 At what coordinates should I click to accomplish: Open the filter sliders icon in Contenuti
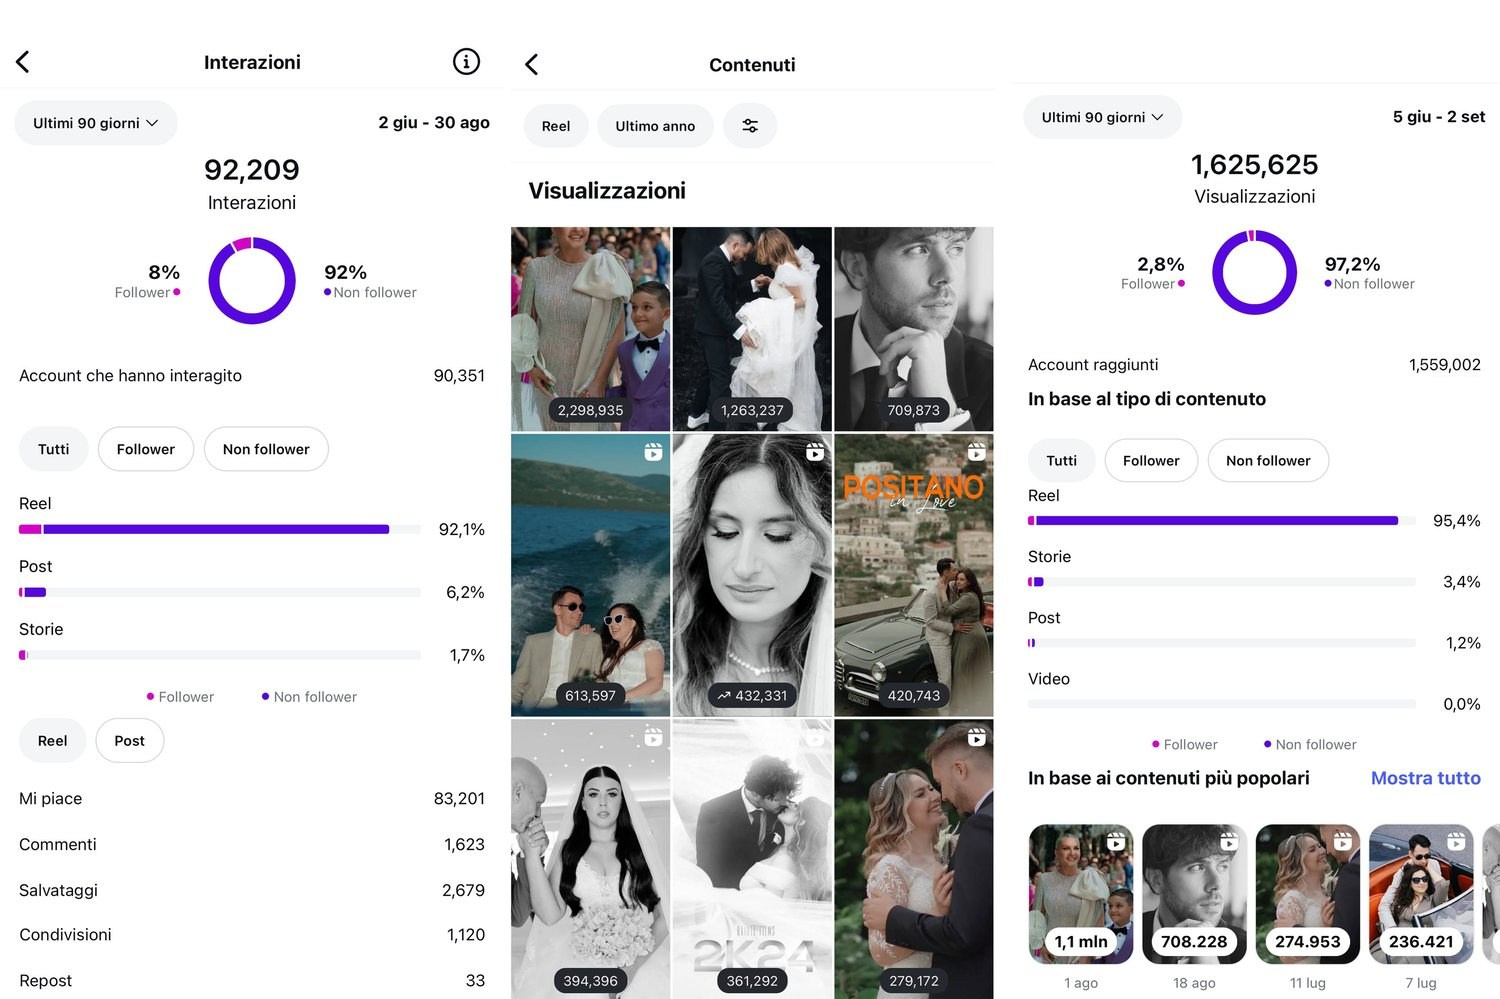tap(750, 126)
